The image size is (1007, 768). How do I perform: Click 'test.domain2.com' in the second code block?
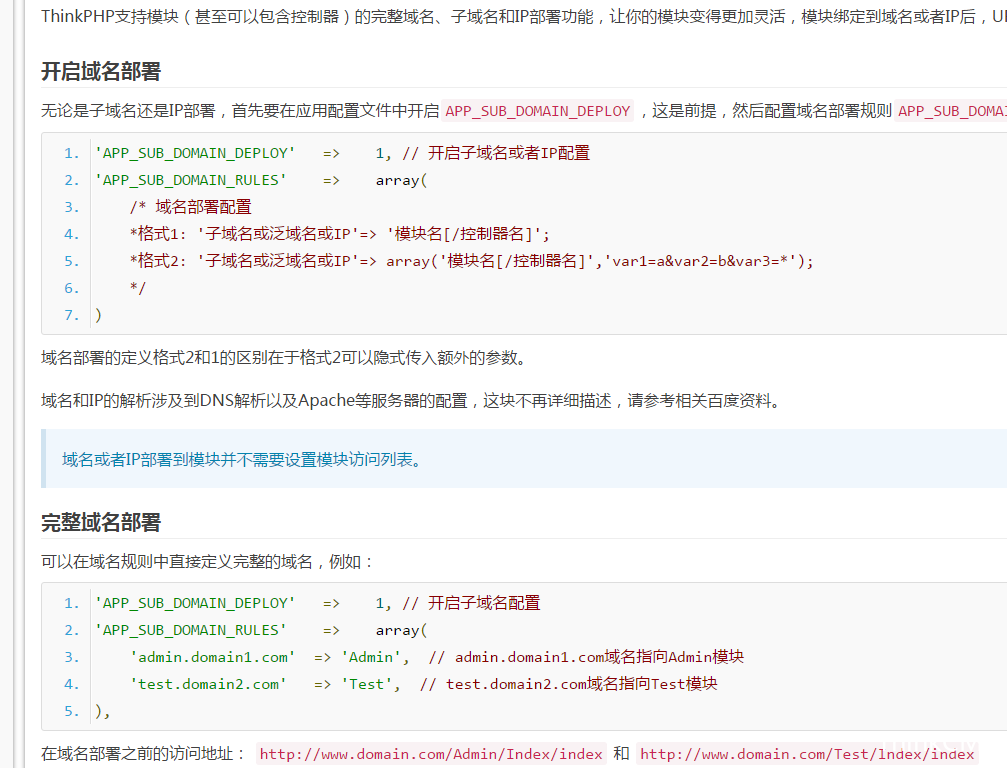[x=208, y=684]
